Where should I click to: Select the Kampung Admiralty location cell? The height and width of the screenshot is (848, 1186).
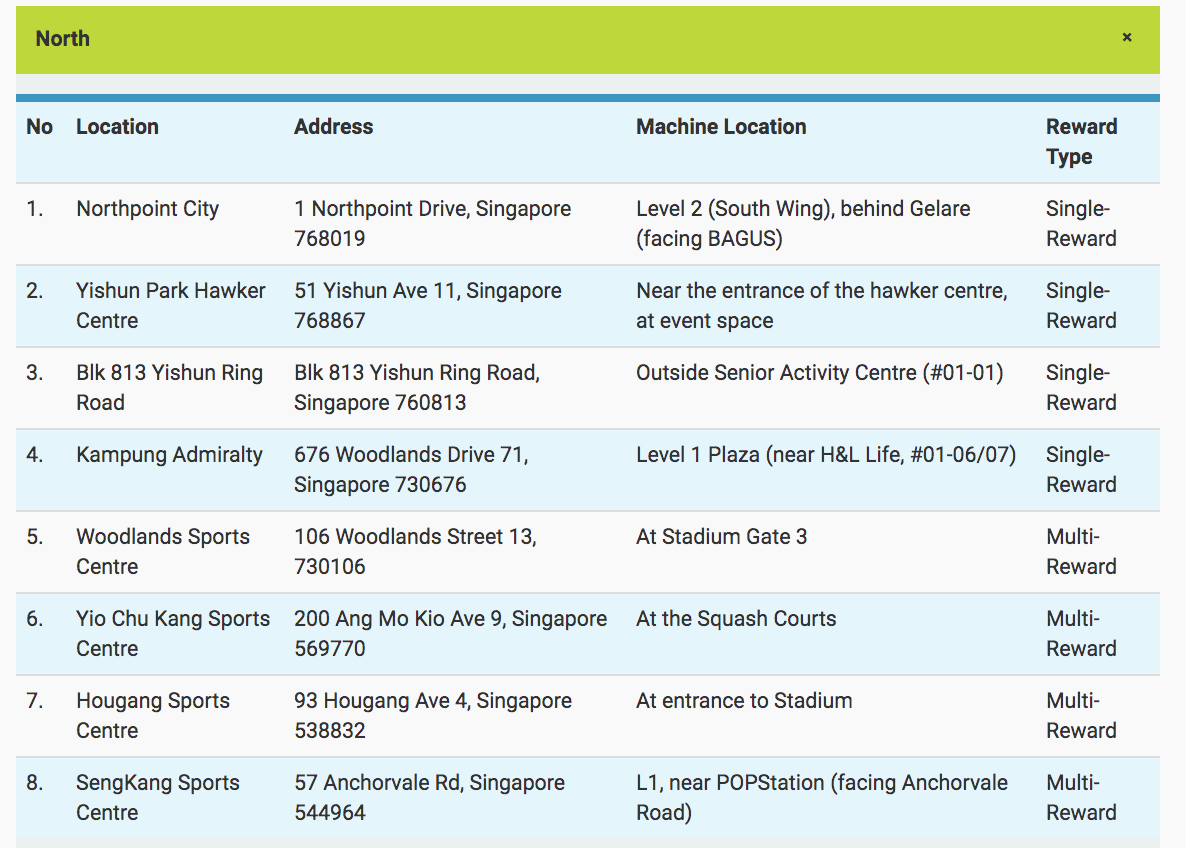(169, 455)
